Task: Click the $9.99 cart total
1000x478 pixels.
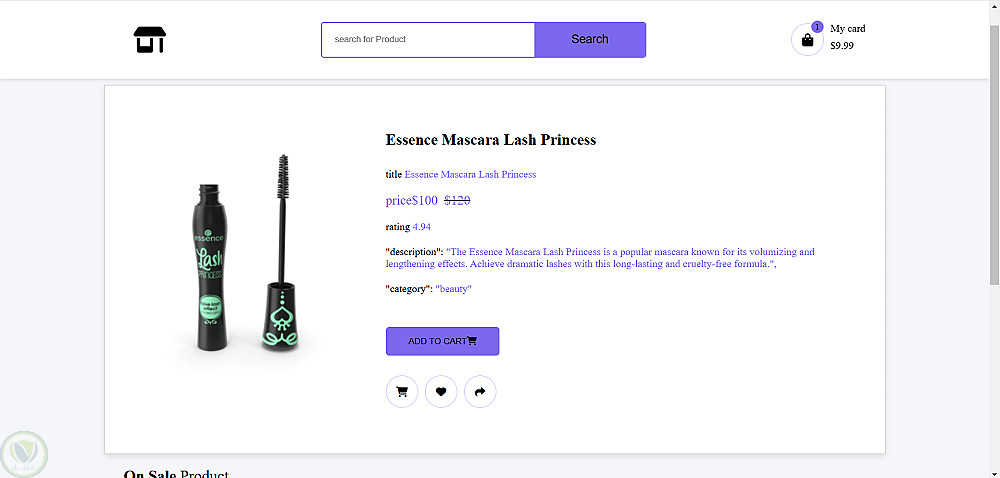Action: tap(842, 46)
